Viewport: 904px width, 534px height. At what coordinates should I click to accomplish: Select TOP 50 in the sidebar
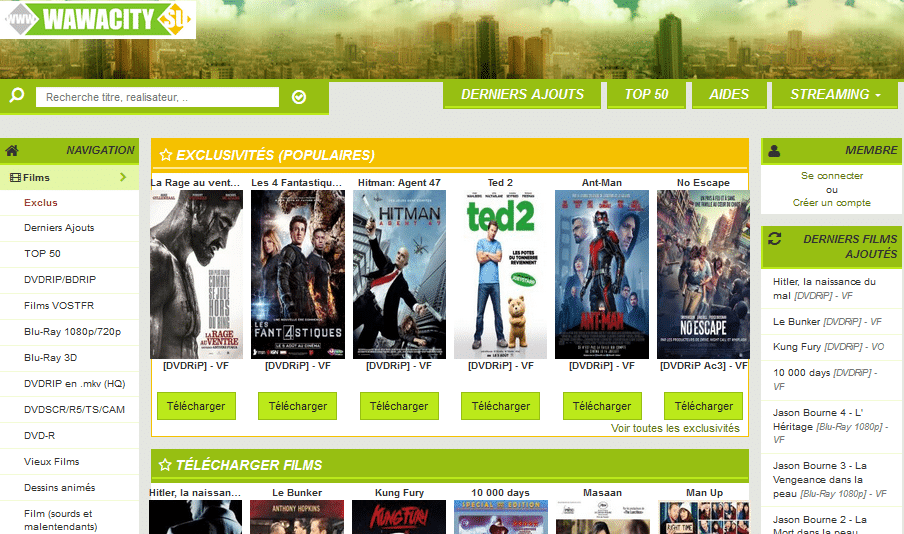click(42, 254)
